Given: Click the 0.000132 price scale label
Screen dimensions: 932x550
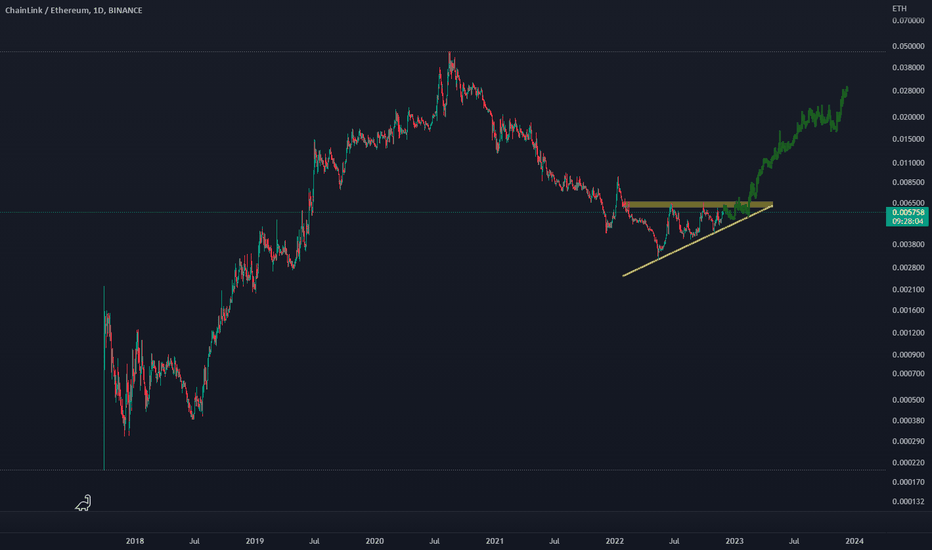Looking at the screenshot, I should [908, 502].
